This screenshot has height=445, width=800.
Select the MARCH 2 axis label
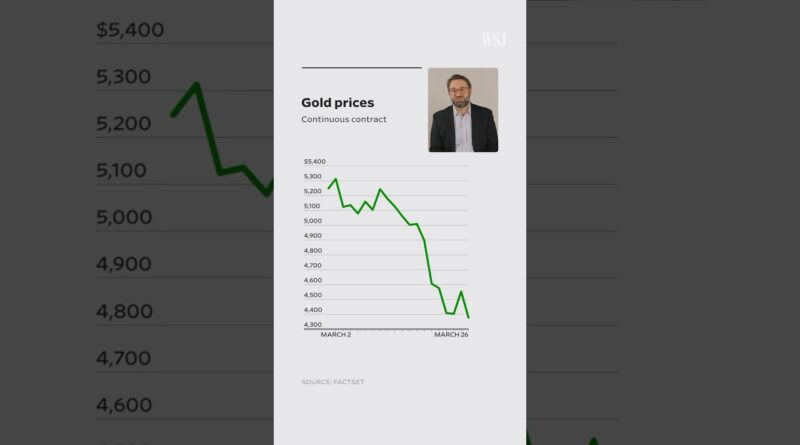335,335
